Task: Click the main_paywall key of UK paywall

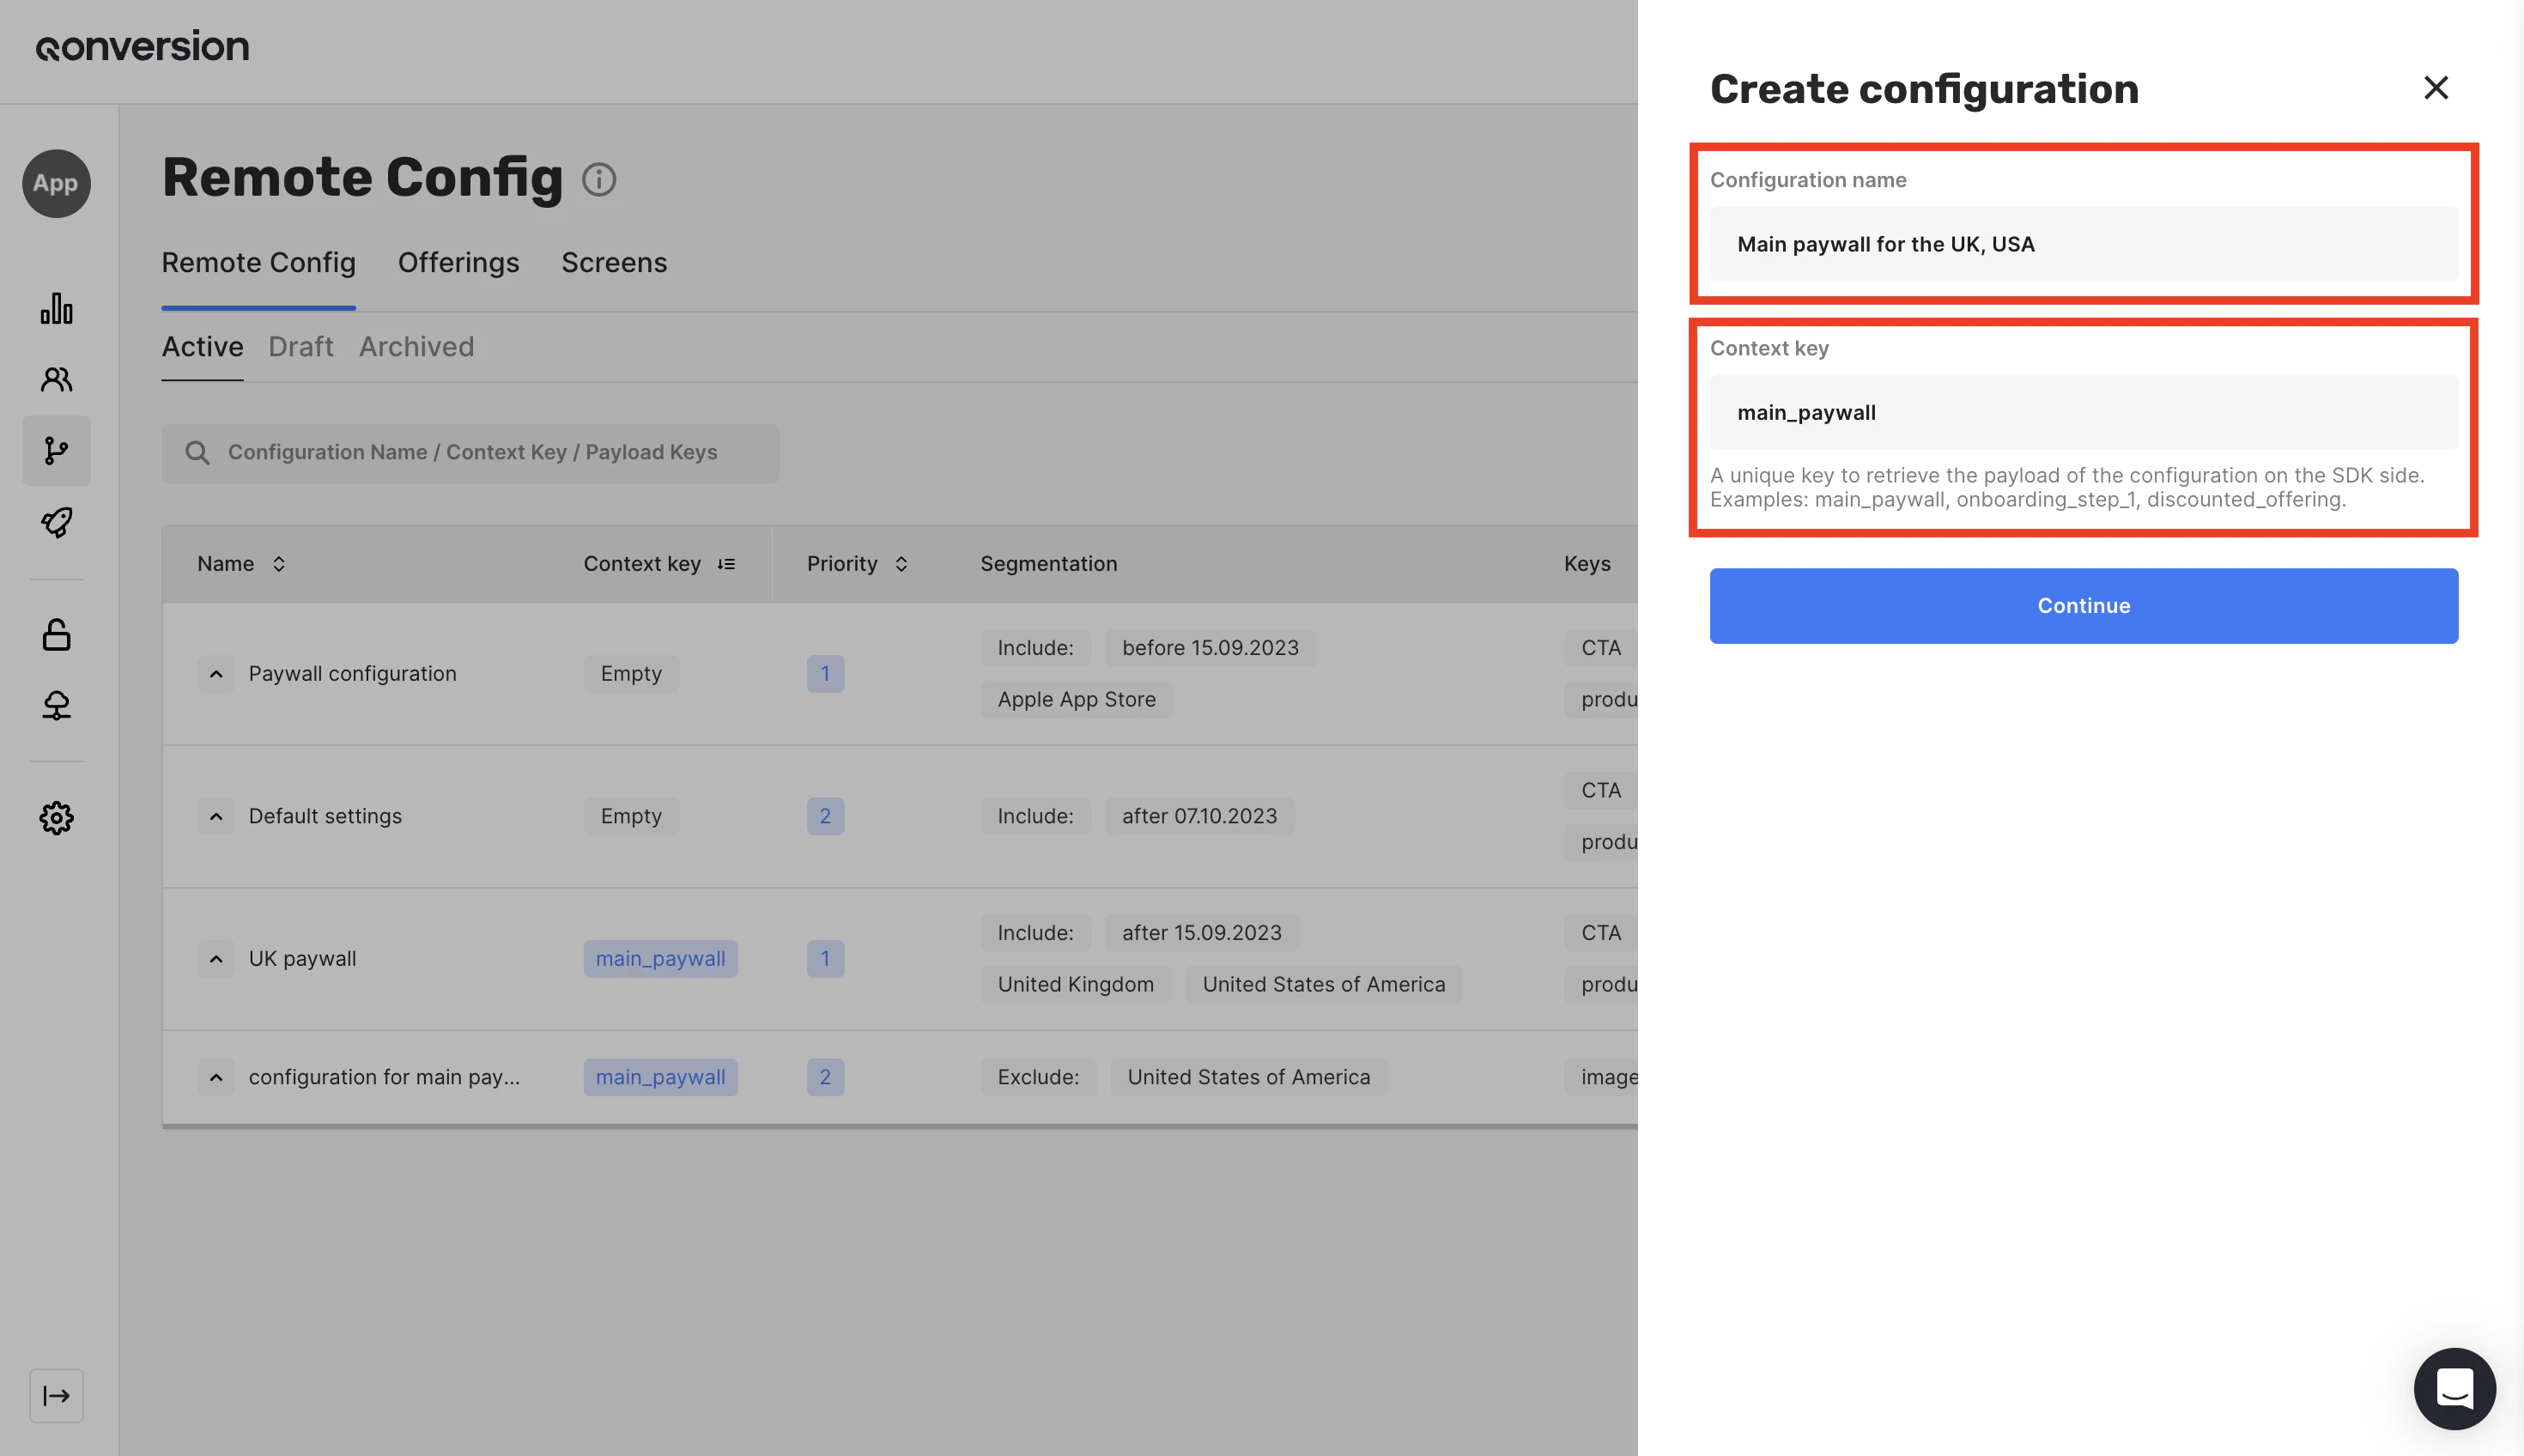Action: click(660, 959)
